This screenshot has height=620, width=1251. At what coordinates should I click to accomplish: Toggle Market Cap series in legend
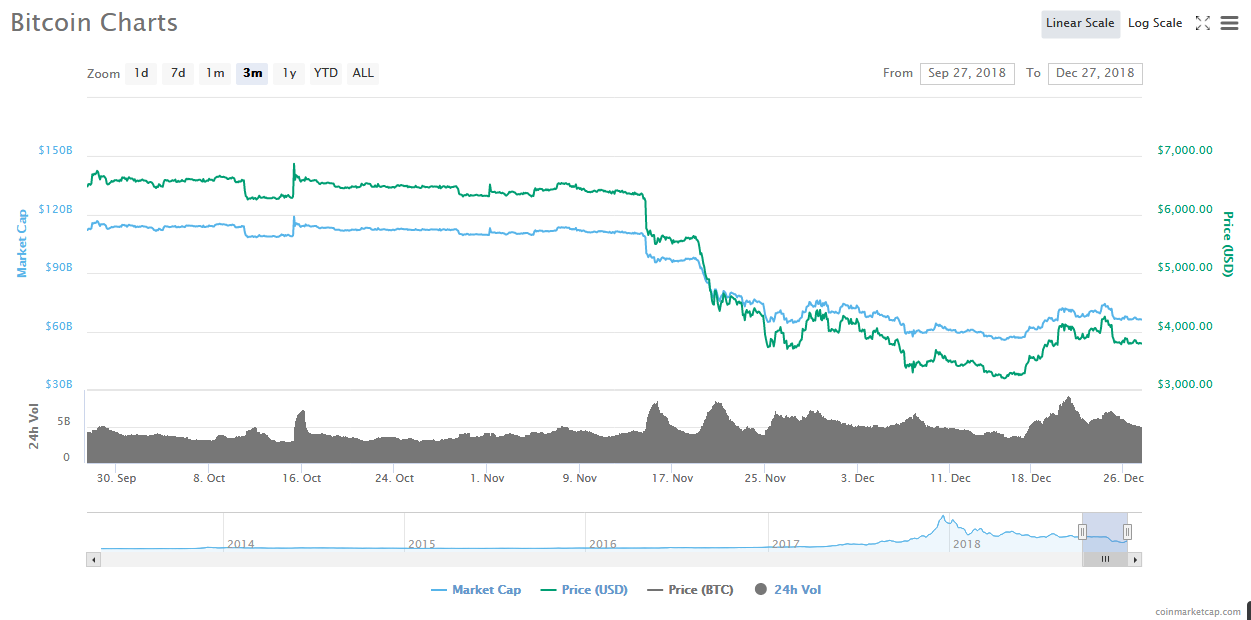pyautogui.click(x=476, y=590)
